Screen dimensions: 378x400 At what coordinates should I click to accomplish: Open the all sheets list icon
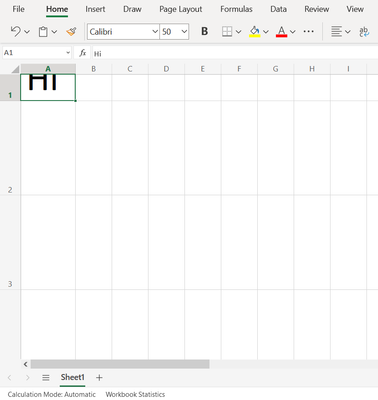coord(46,378)
